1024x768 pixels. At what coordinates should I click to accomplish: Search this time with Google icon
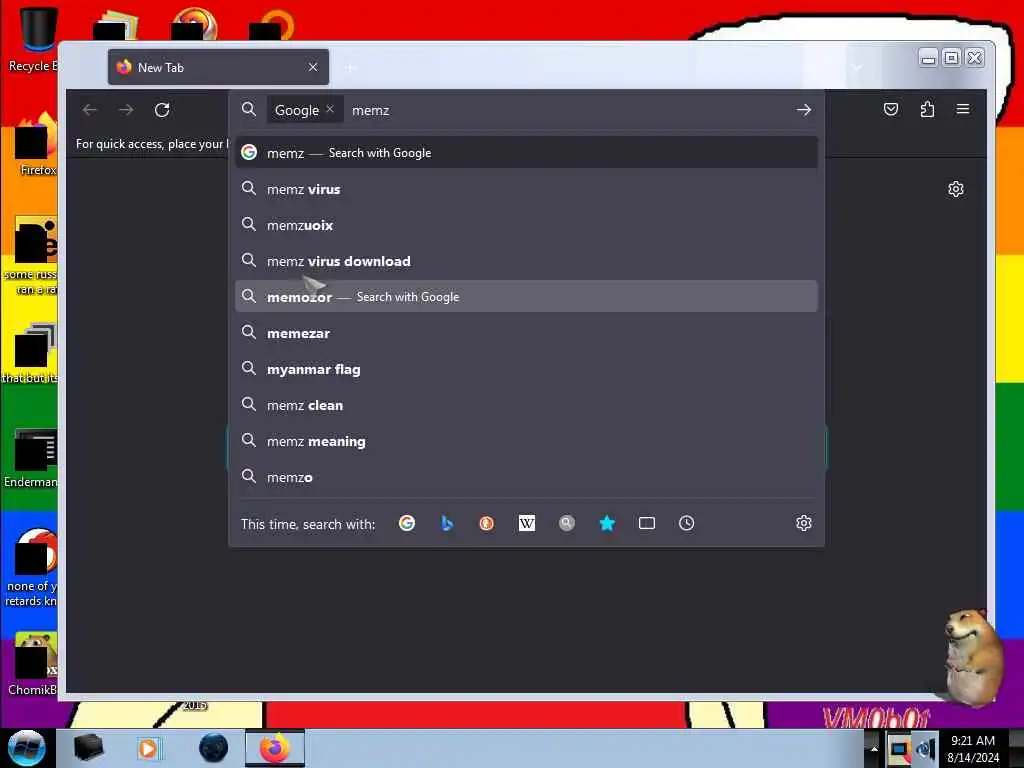point(407,523)
